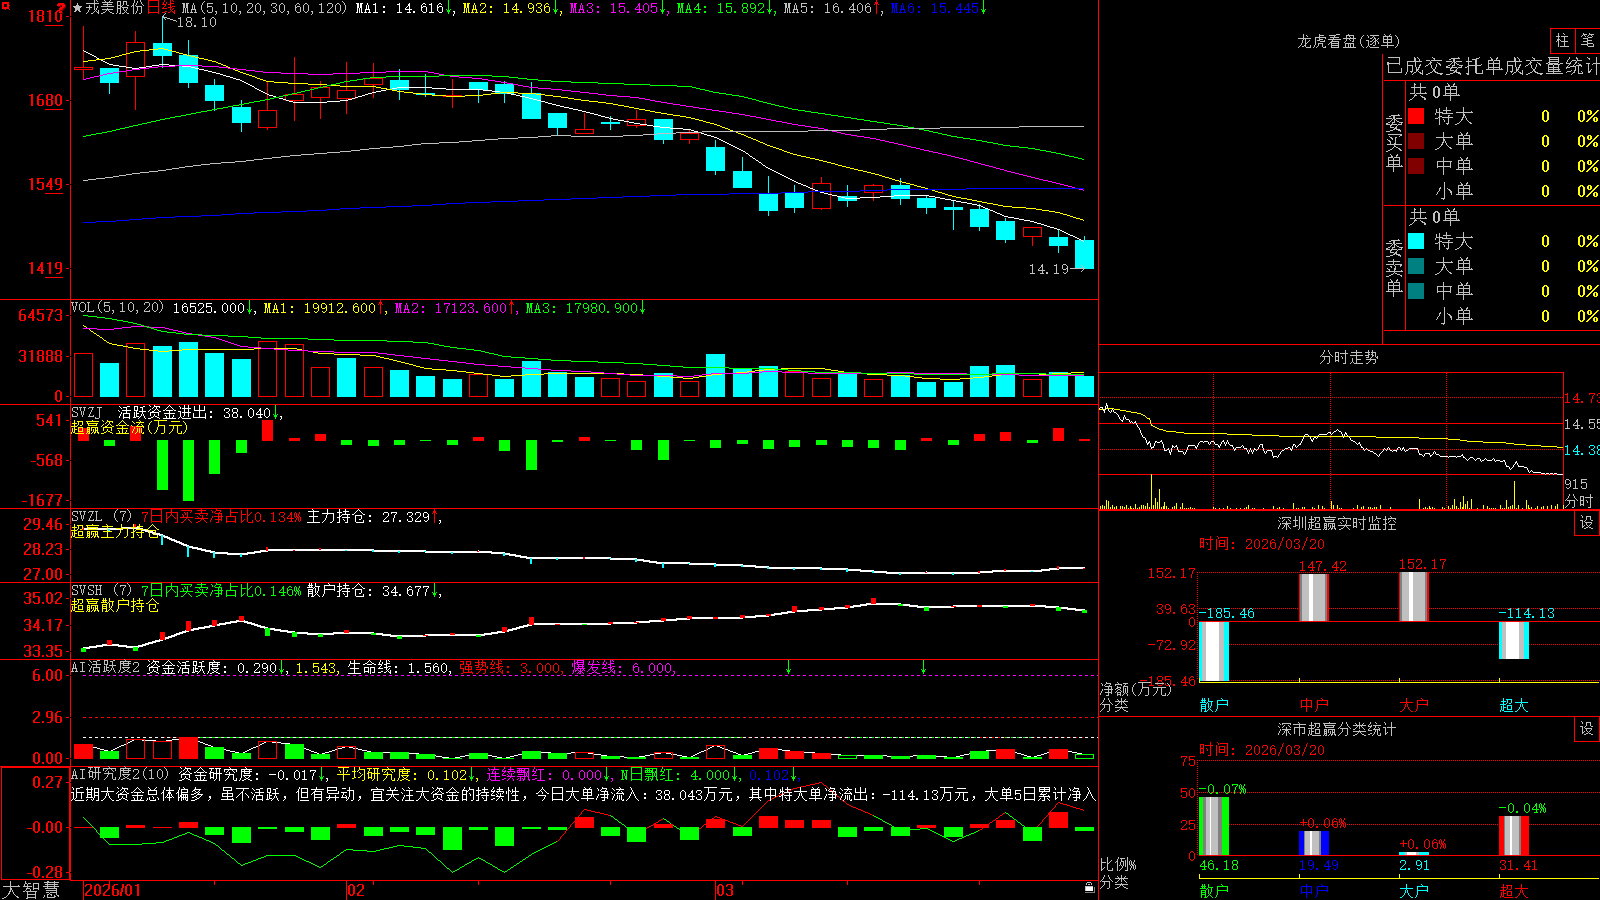Click the 已成交委托单成交量统计 header
Screen dimensions: 1600x900
(x=1492, y=66)
